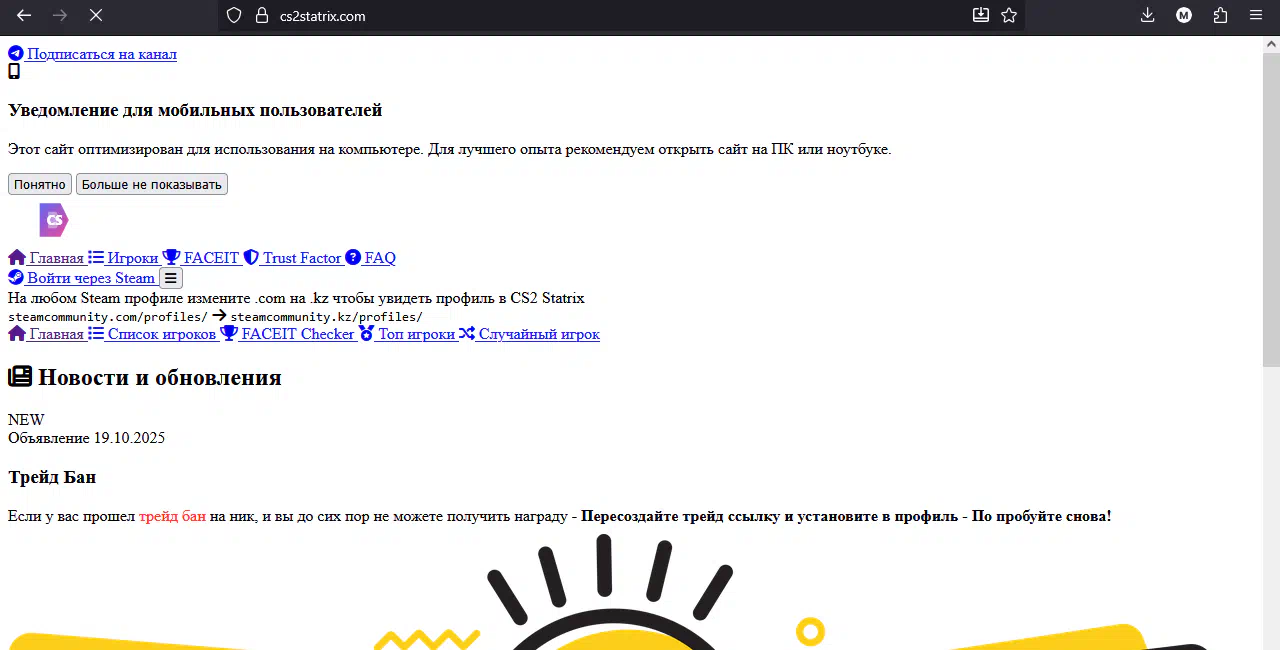1280x650 pixels.
Task: Open the browser hamburger application menu
Action: tap(1256, 15)
